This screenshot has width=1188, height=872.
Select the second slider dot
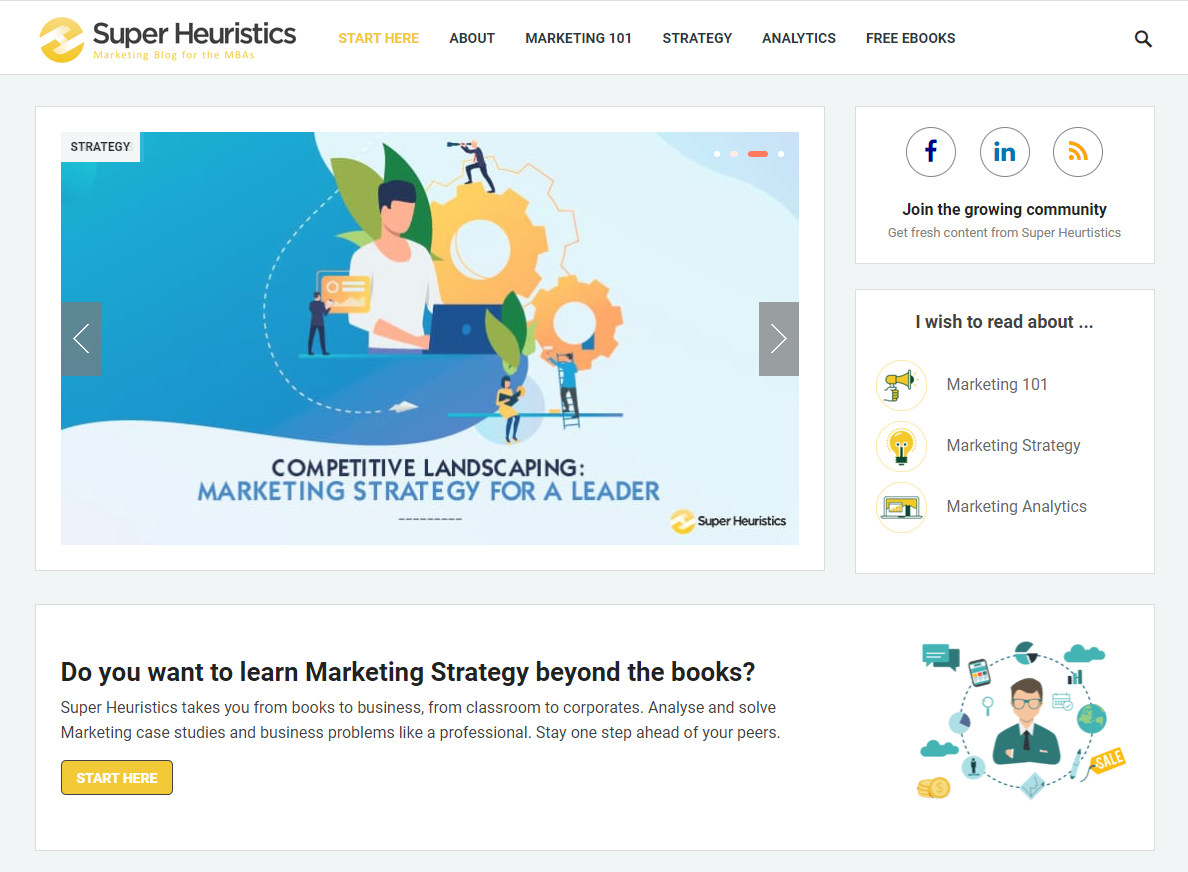coord(733,154)
